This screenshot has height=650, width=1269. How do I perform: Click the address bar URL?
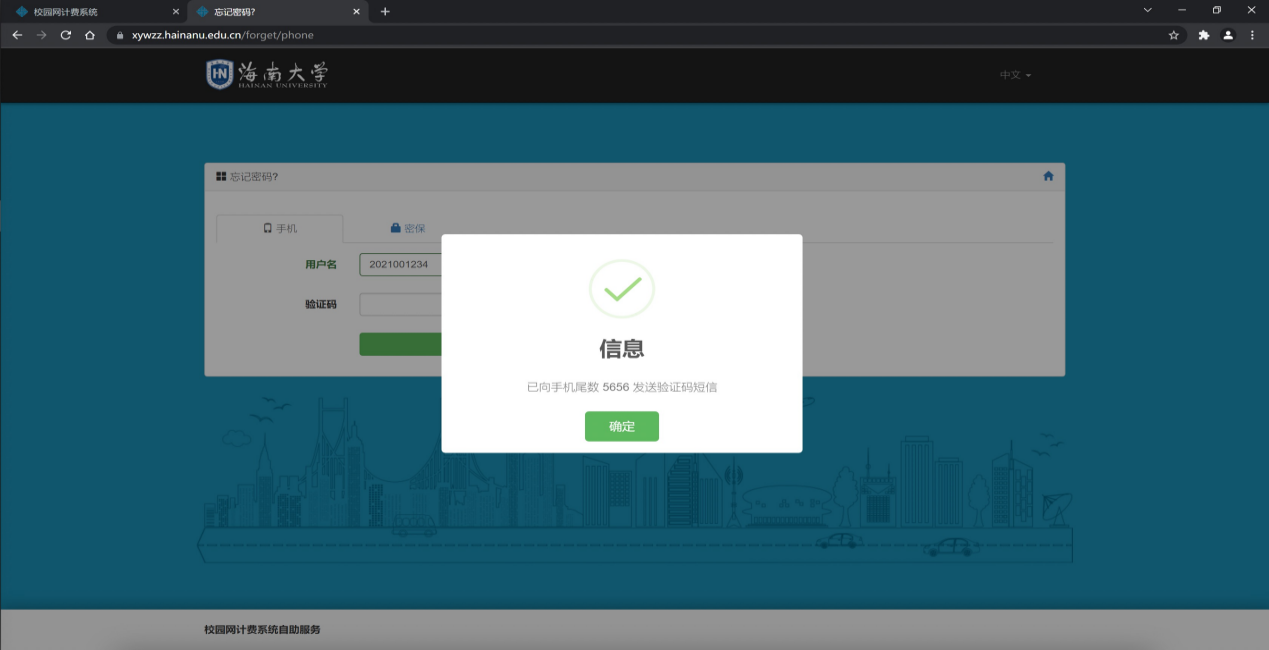pyautogui.click(x=223, y=35)
